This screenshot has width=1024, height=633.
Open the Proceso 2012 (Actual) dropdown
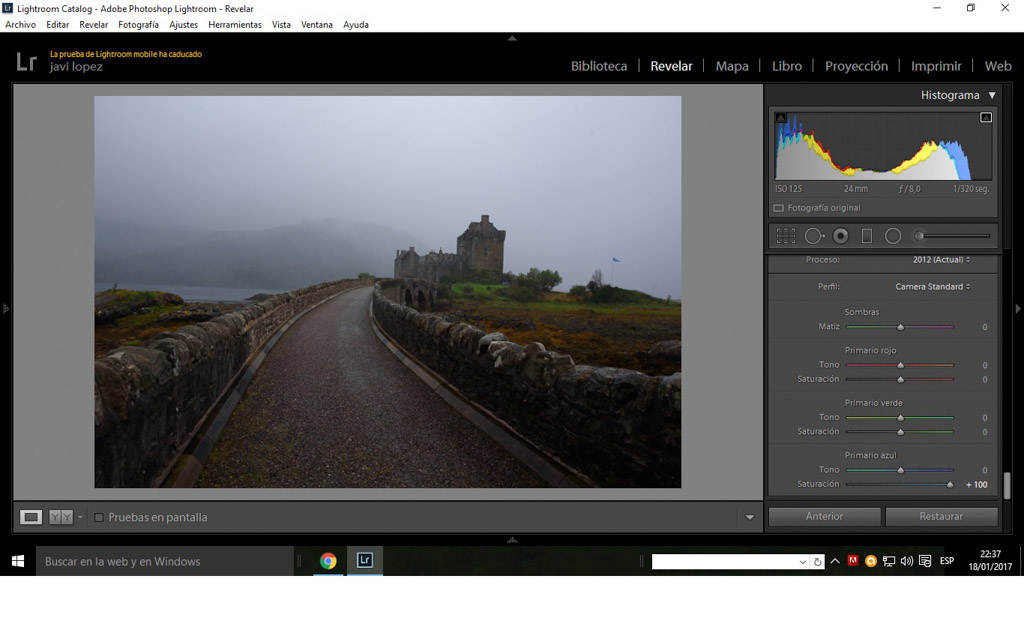[941, 260]
